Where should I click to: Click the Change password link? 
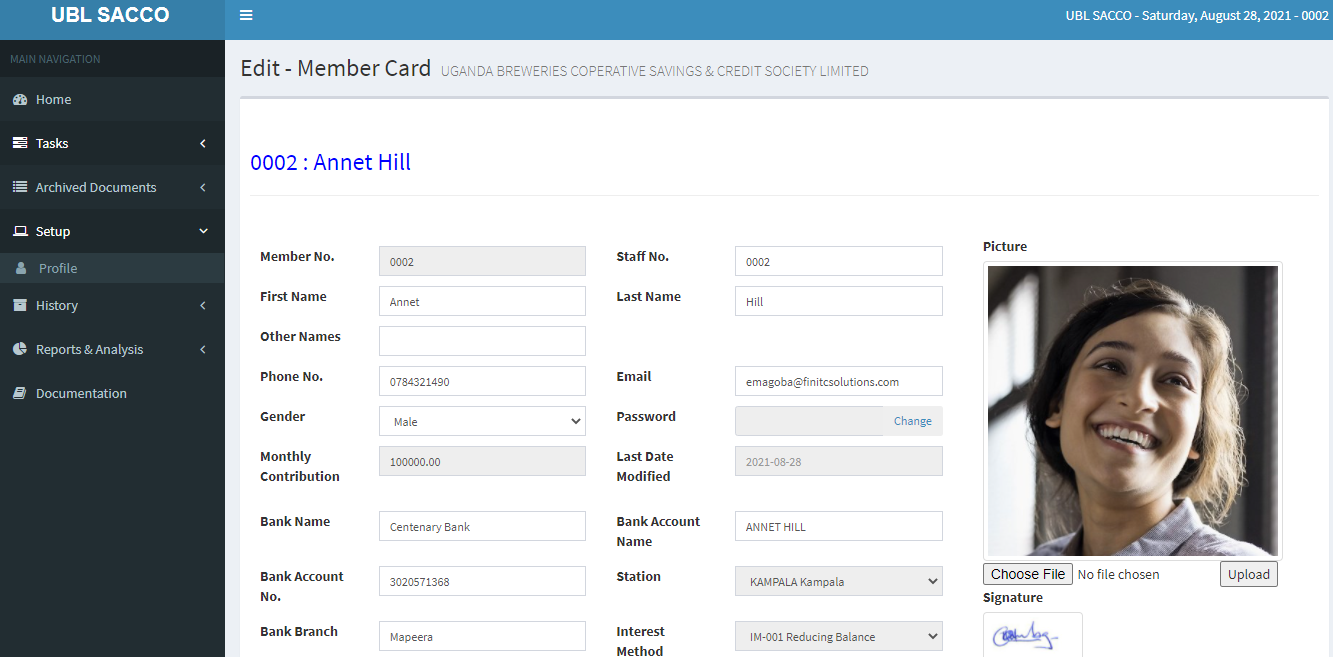click(912, 422)
